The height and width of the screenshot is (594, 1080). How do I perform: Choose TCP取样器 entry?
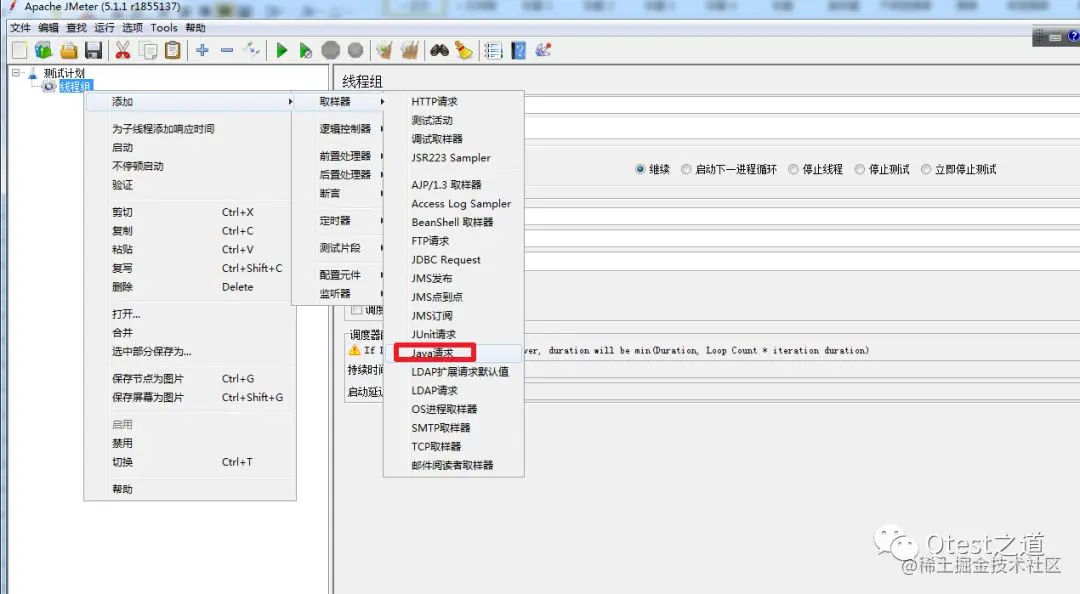coord(454,447)
